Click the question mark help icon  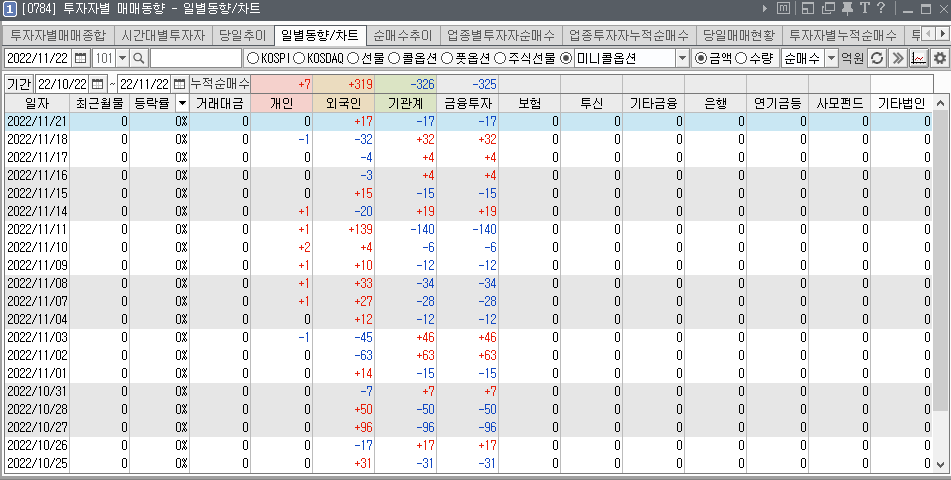tap(880, 9)
